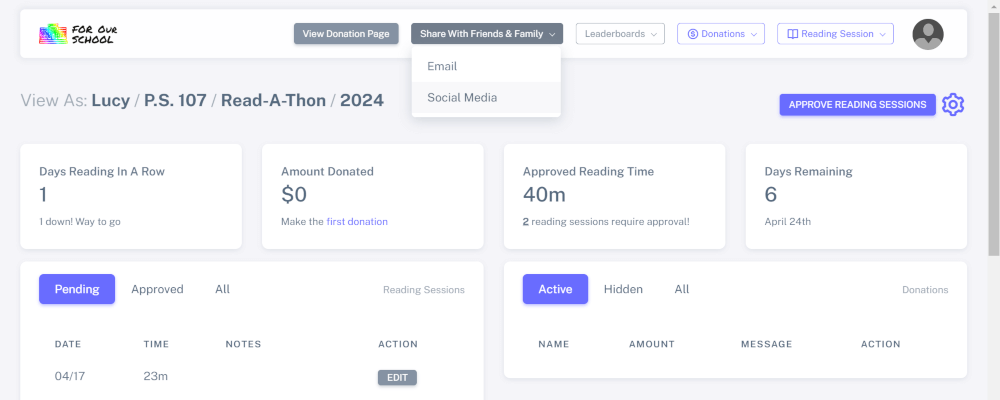Switch to Approved reading sessions tab
Image resolution: width=1000 pixels, height=400 pixels.
pyautogui.click(x=157, y=289)
